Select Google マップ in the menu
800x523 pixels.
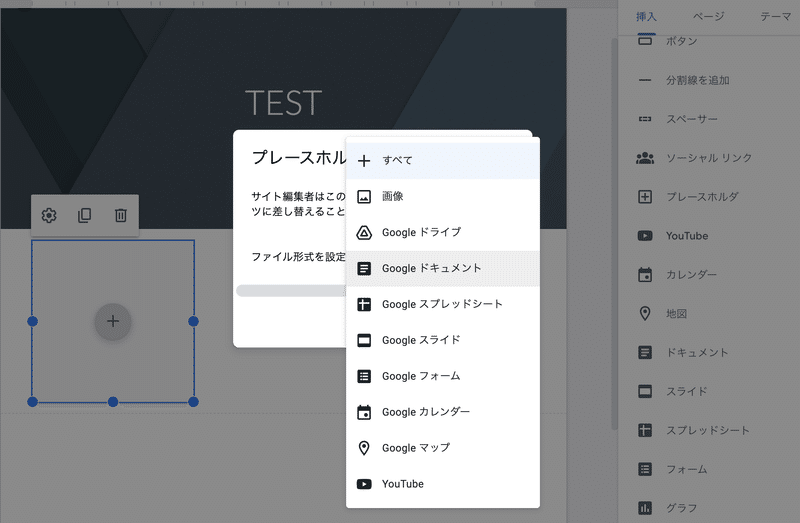(442, 448)
